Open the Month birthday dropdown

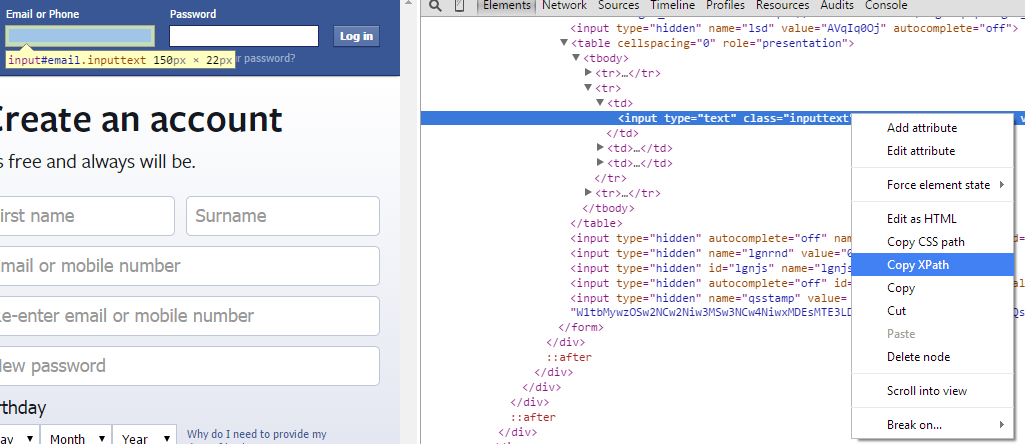point(76,437)
